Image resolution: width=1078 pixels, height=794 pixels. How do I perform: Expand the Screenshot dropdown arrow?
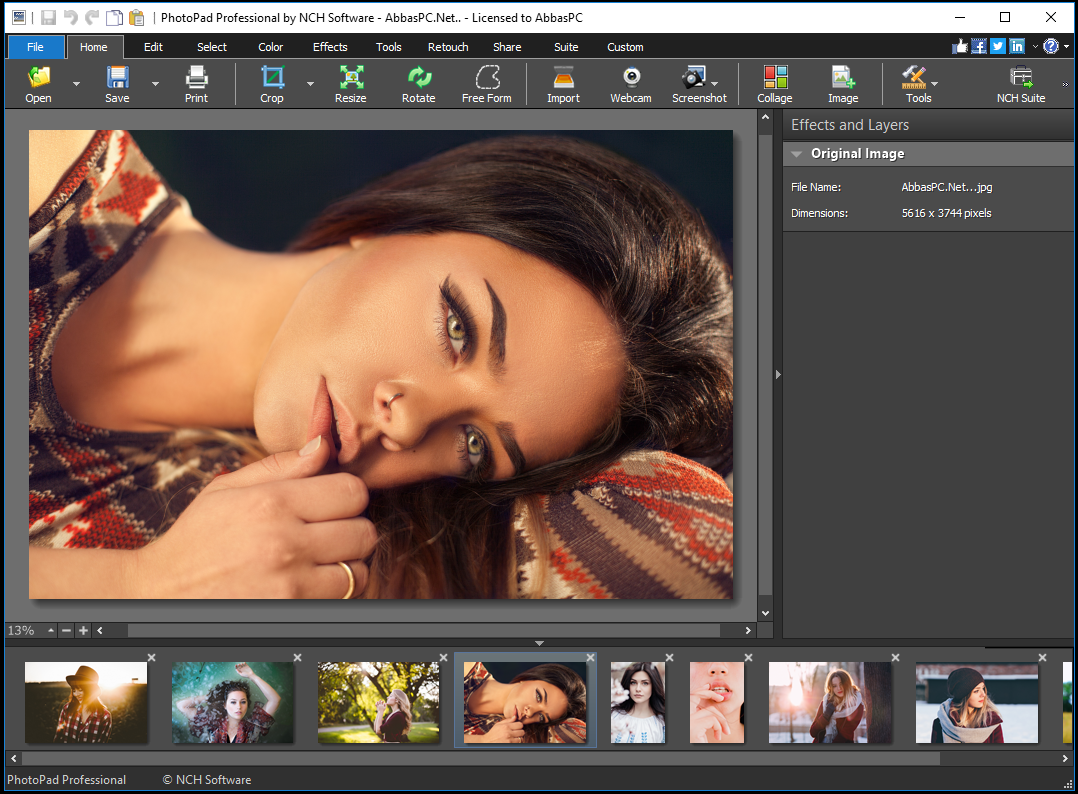[715, 84]
